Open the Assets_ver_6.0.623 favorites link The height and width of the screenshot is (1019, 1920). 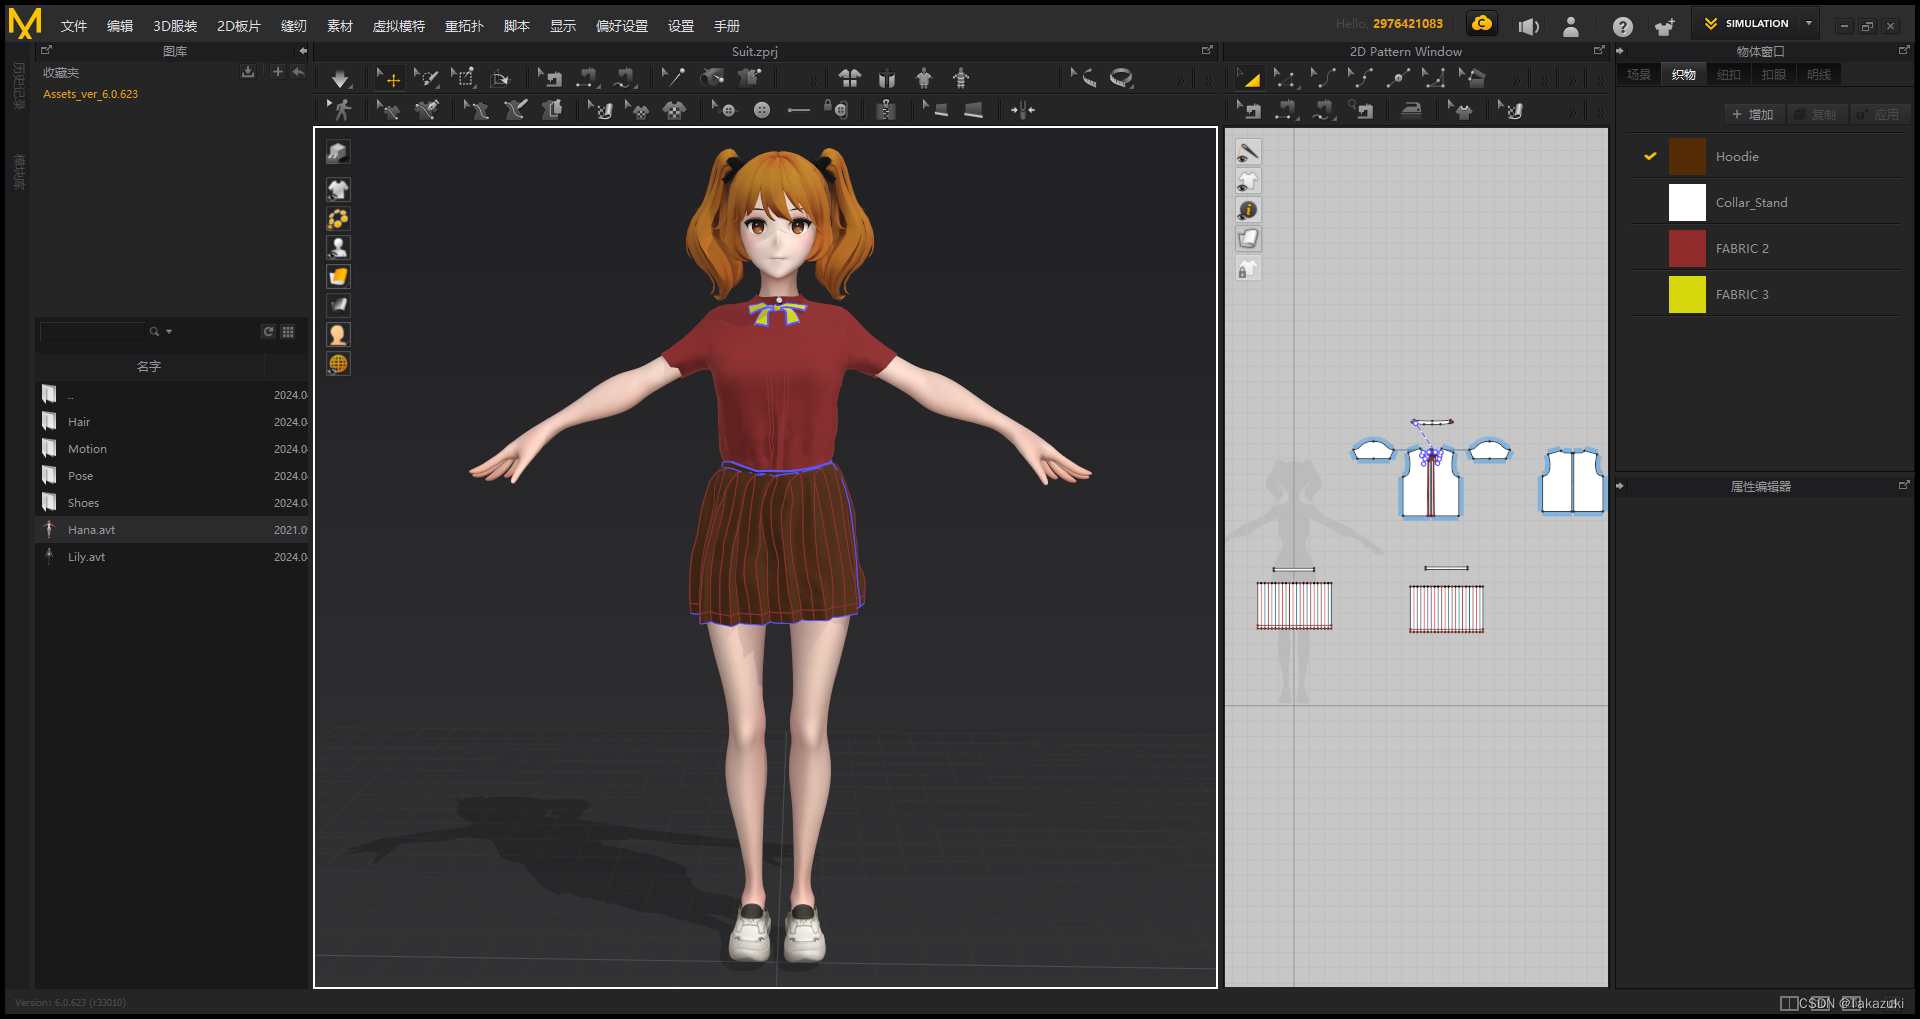point(90,94)
